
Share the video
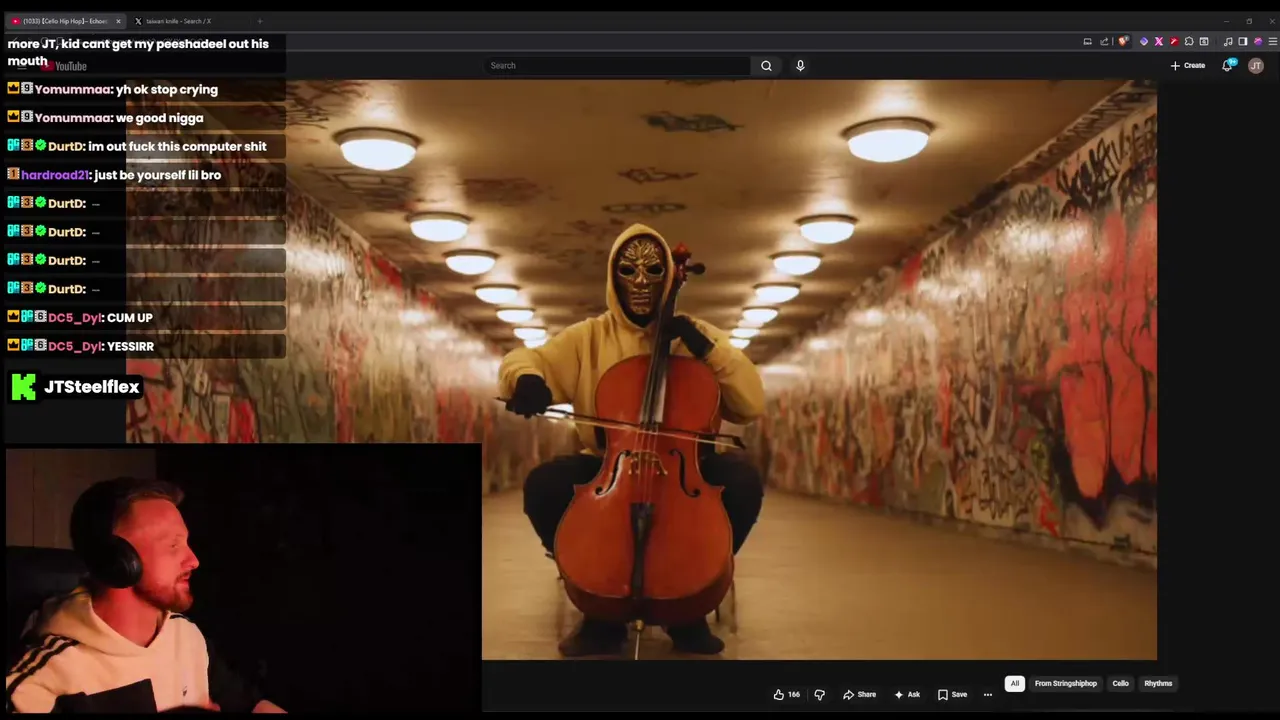pyautogui.click(x=859, y=694)
